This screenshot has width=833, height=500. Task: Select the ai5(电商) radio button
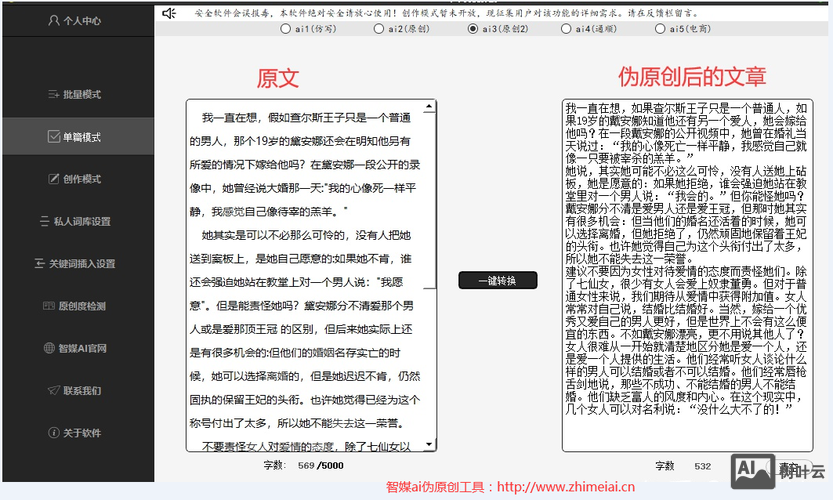click(x=661, y=29)
